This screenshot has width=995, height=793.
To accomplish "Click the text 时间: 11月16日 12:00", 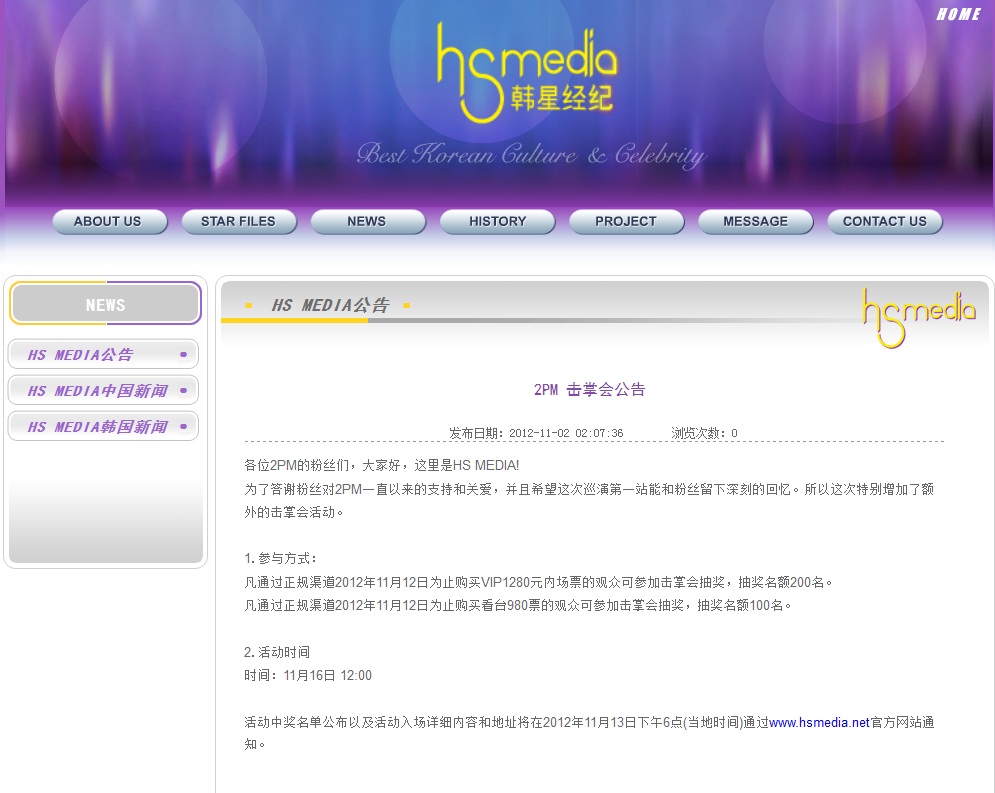I will point(308,675).
